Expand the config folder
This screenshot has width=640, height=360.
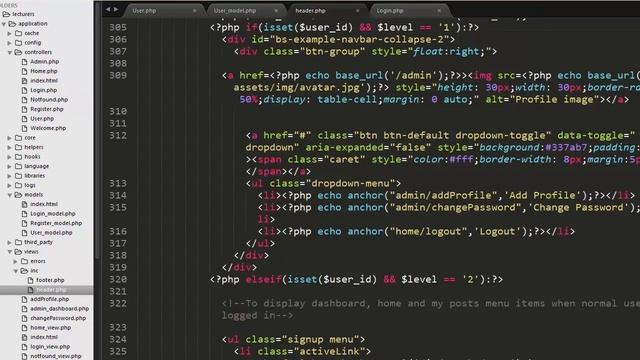pos(9,42)
